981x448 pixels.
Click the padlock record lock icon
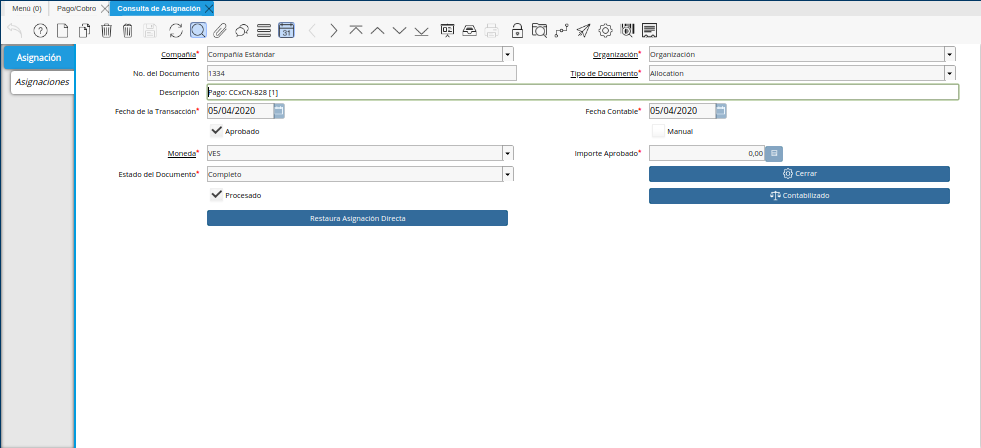(517, 31)
